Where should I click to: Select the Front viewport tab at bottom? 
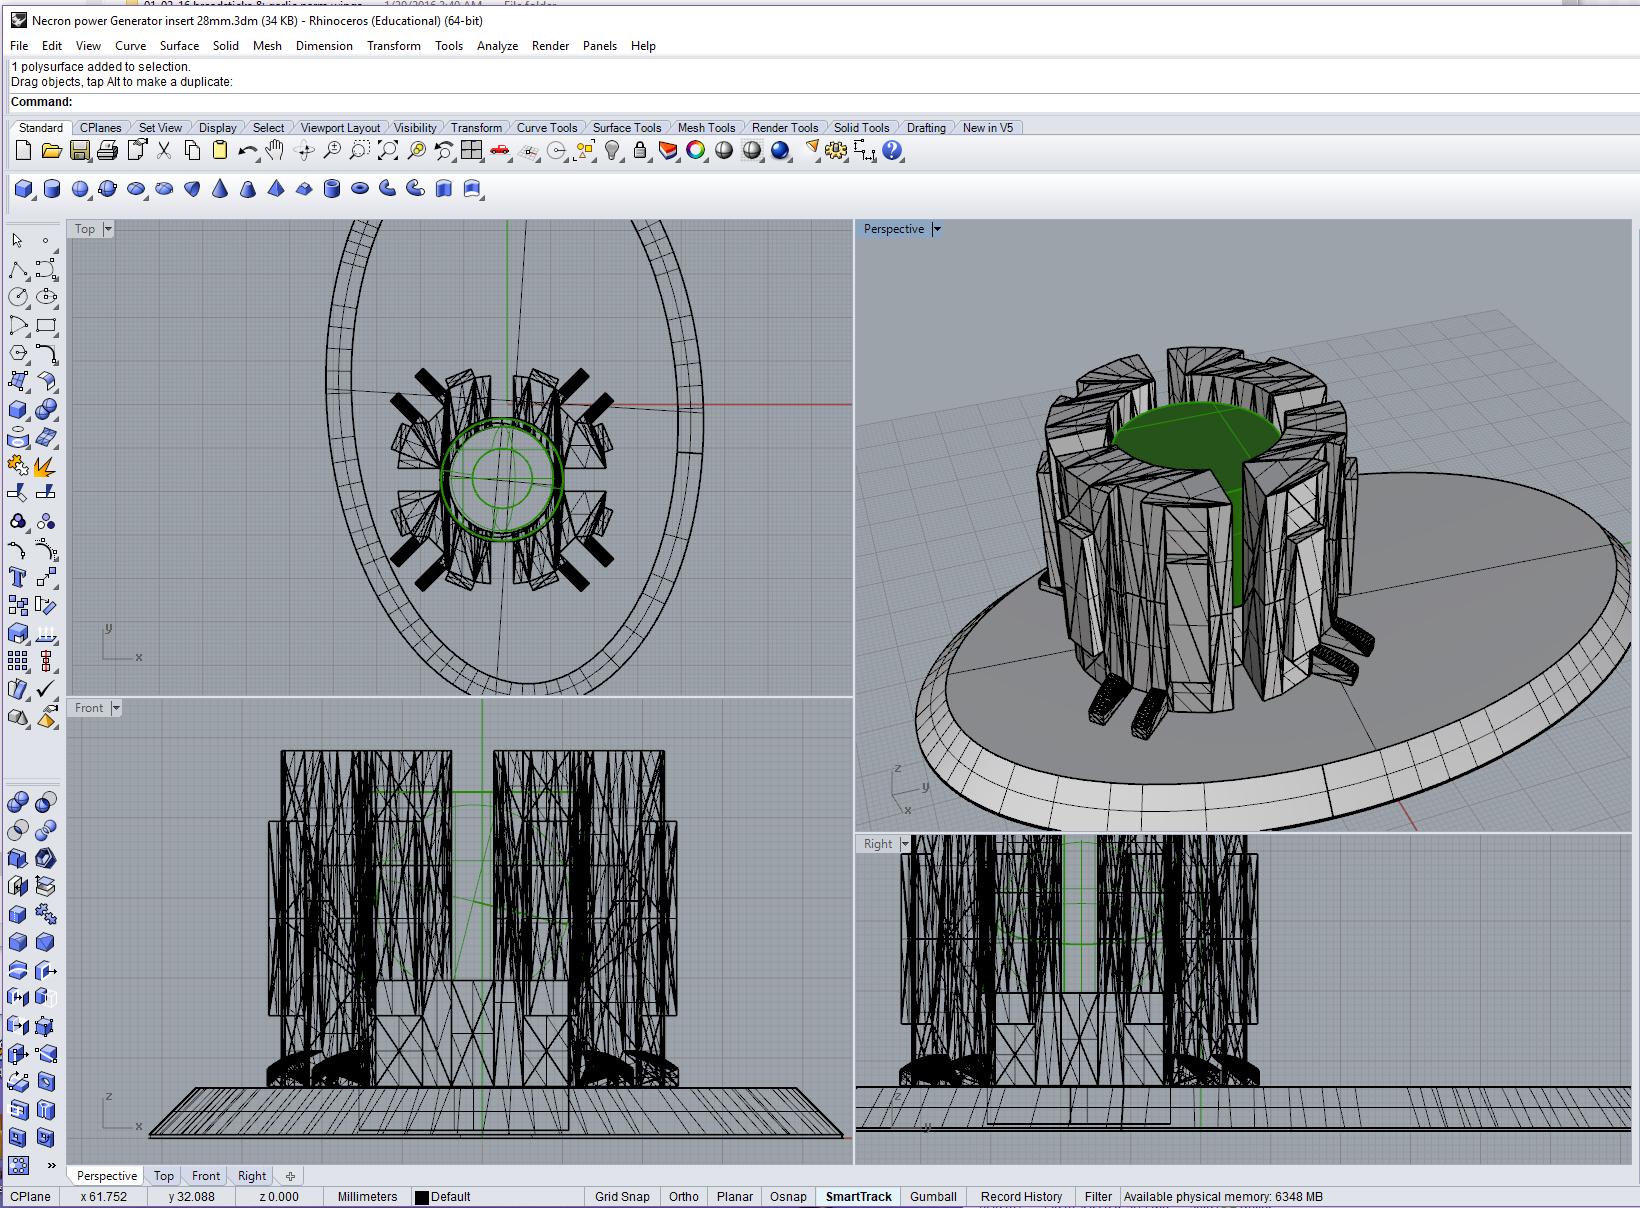[x=206, y=1176]
